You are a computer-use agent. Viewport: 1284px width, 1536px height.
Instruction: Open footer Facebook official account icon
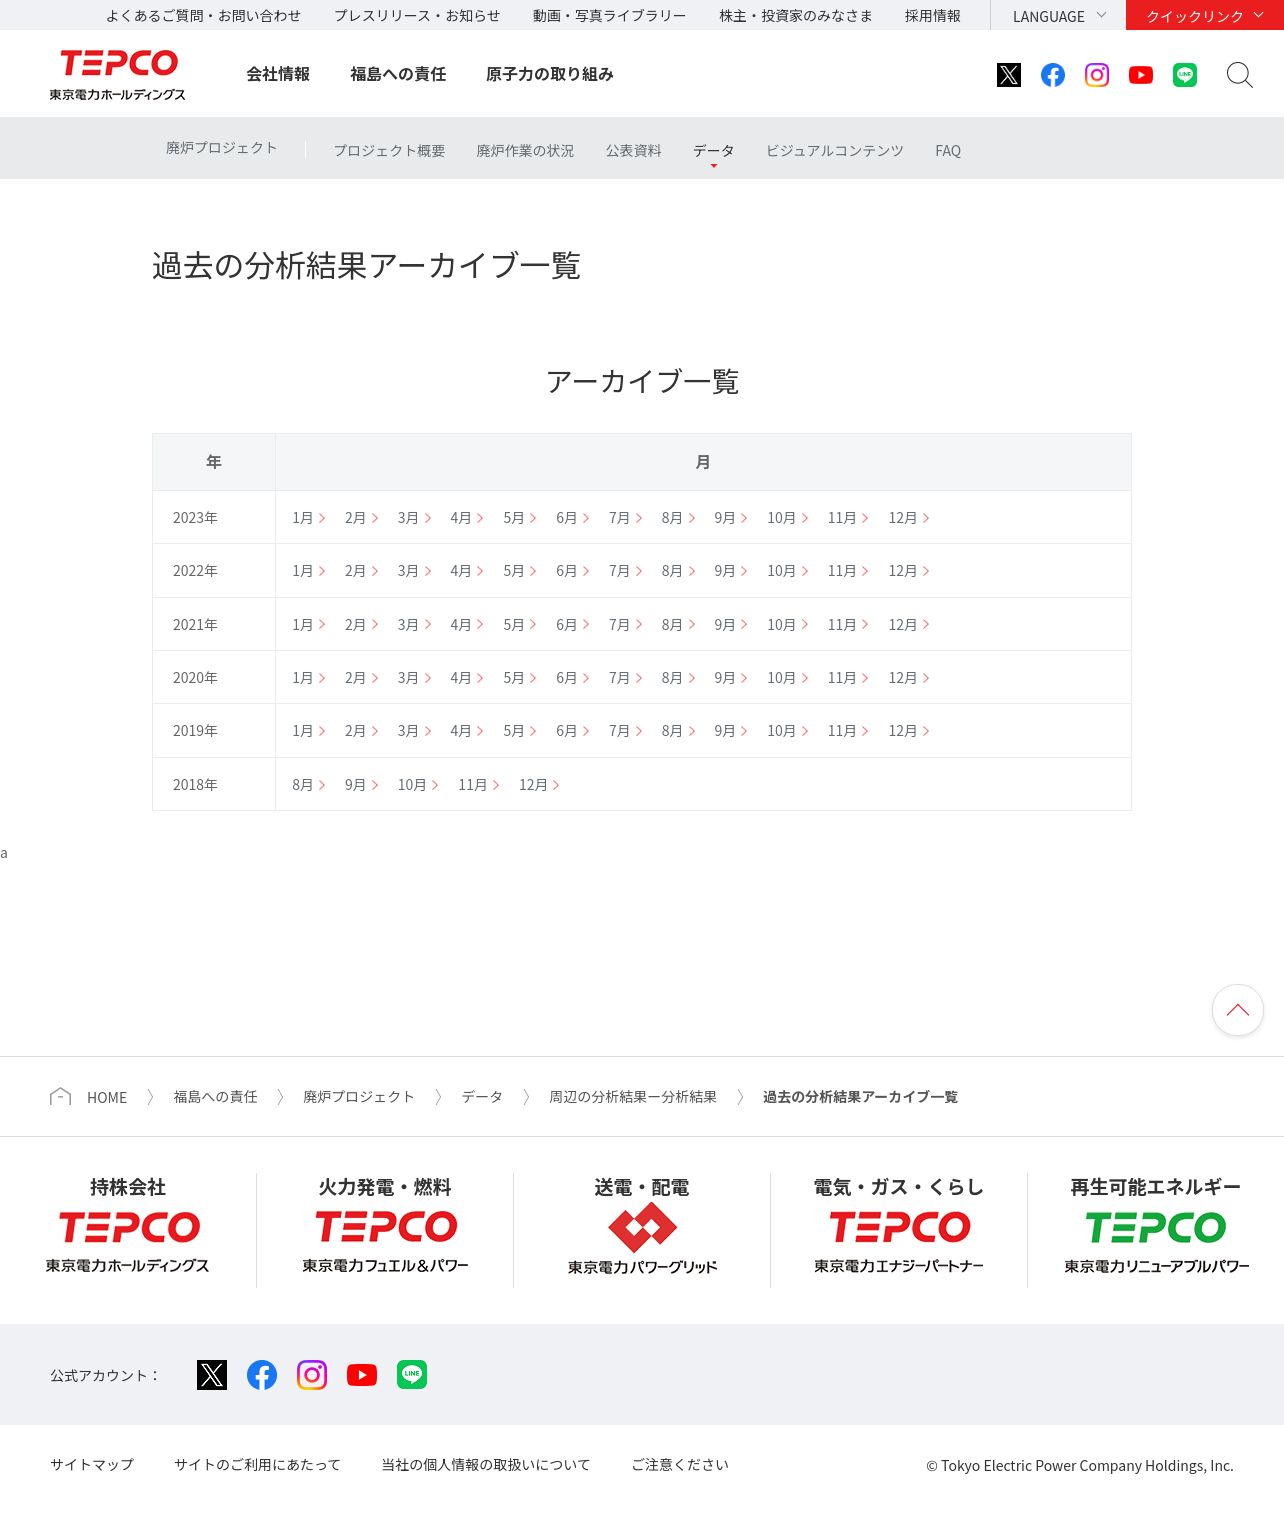point(262,1375)
